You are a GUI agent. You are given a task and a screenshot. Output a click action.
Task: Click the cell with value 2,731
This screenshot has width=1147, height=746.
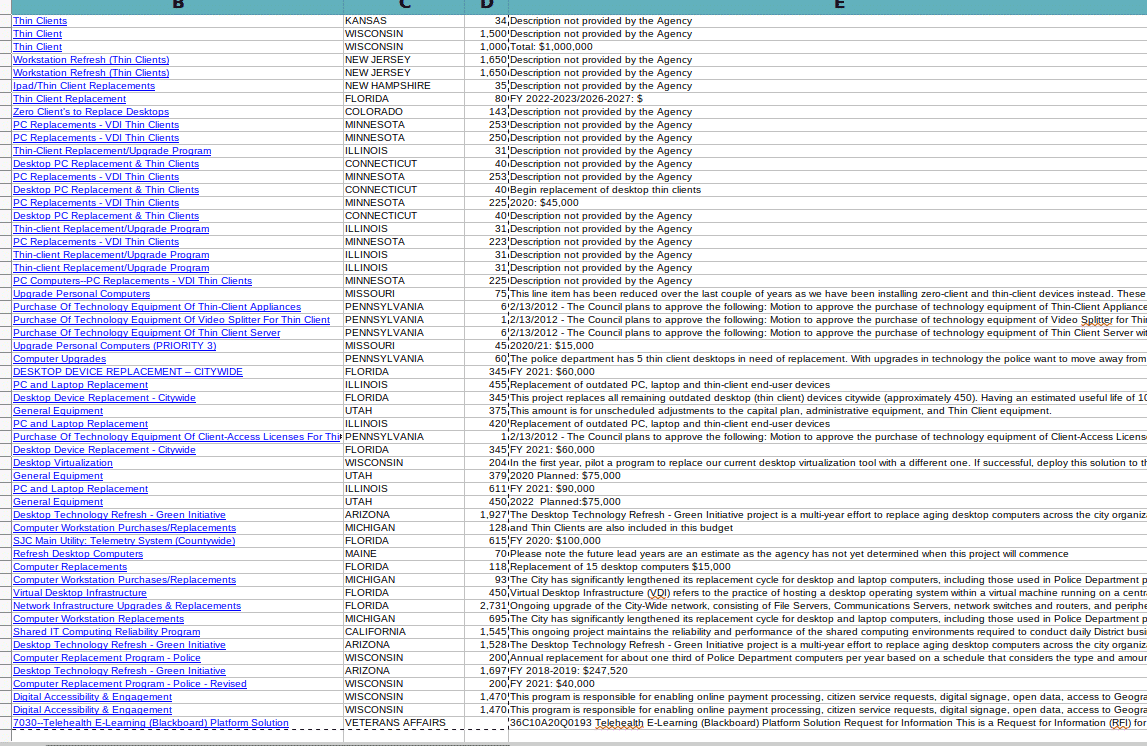(486, 606)
